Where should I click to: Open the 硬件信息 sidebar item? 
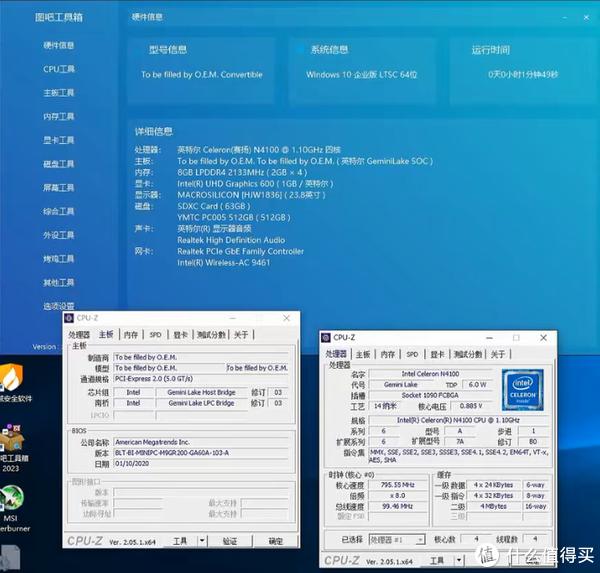59,46
